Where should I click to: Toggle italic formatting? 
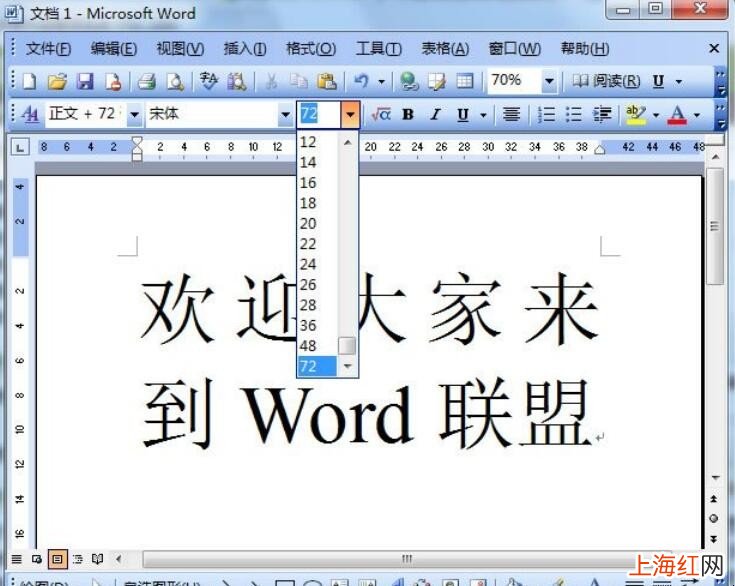click(435, 114)
